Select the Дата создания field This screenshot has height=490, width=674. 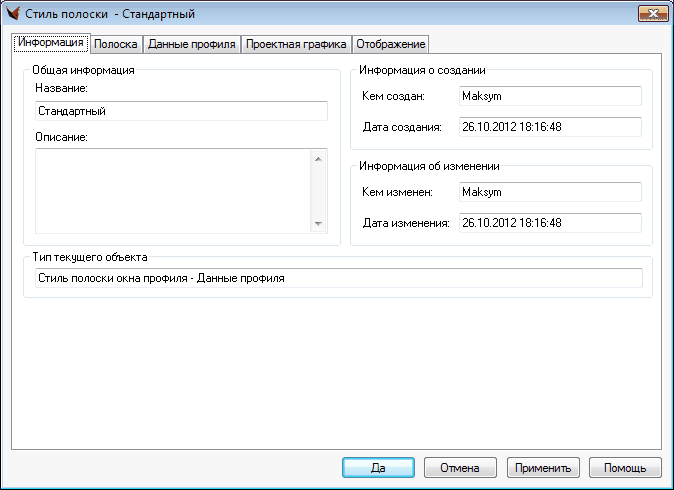pyautogui.click(x=548, y=127)
